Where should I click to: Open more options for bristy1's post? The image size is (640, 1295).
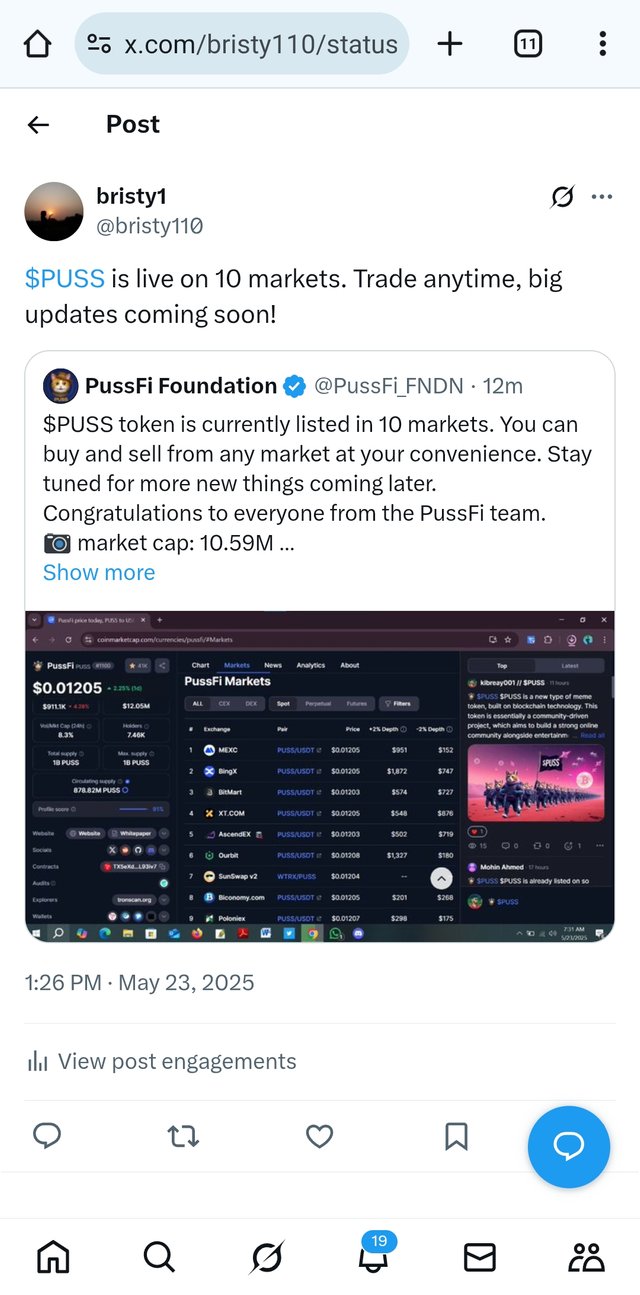tap(602, 197)
